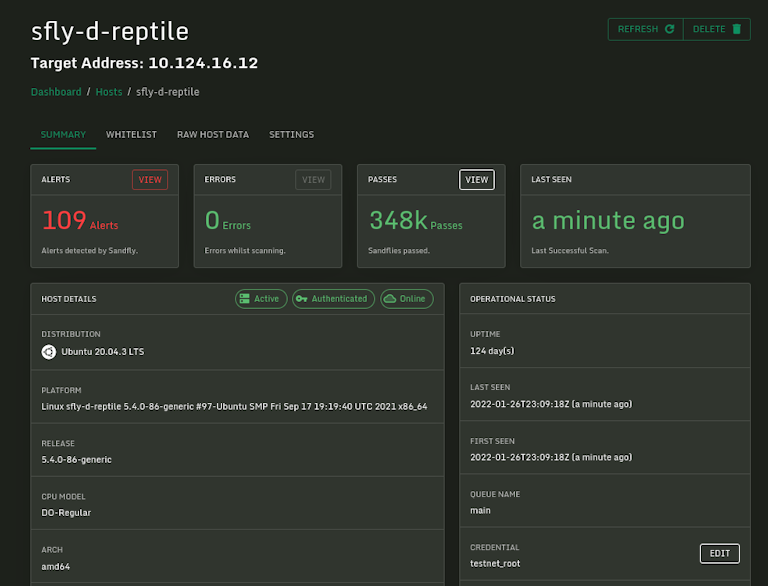Click the Active status server icon
This screenshot has width=768, height=586.
click(x=245, y=299)
